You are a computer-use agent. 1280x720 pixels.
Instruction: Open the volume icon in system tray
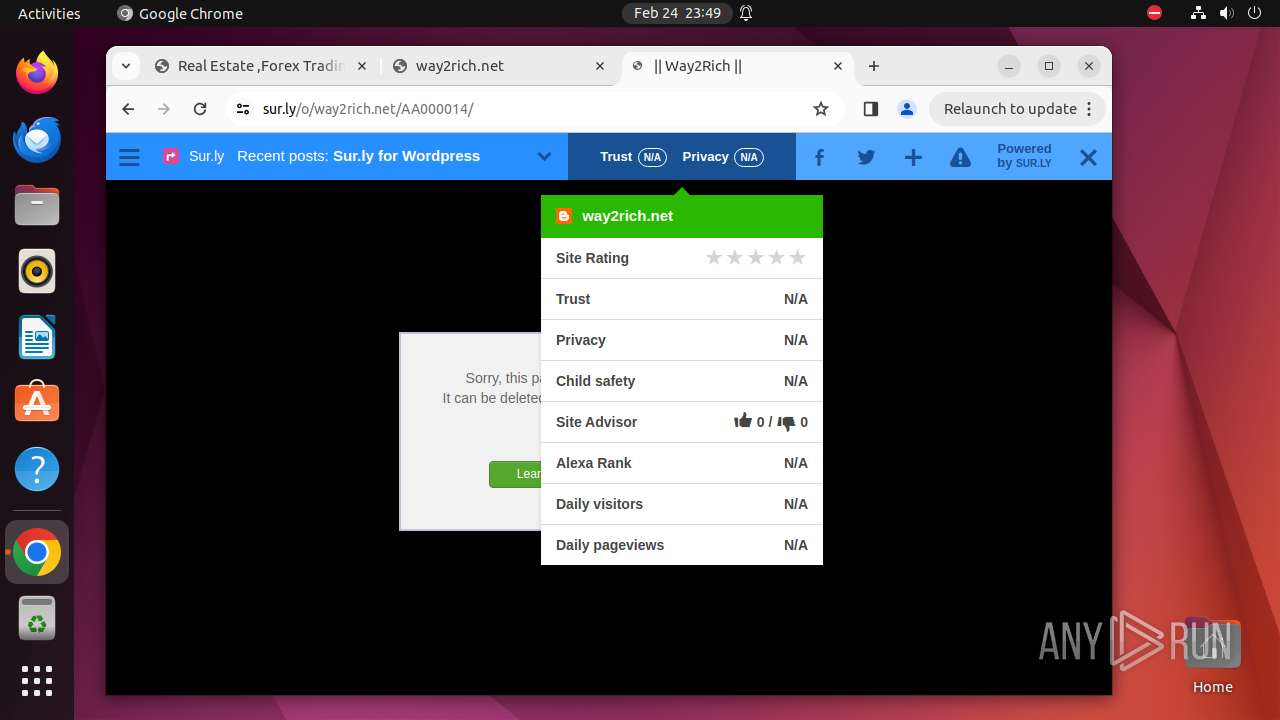coord(1227,13)
